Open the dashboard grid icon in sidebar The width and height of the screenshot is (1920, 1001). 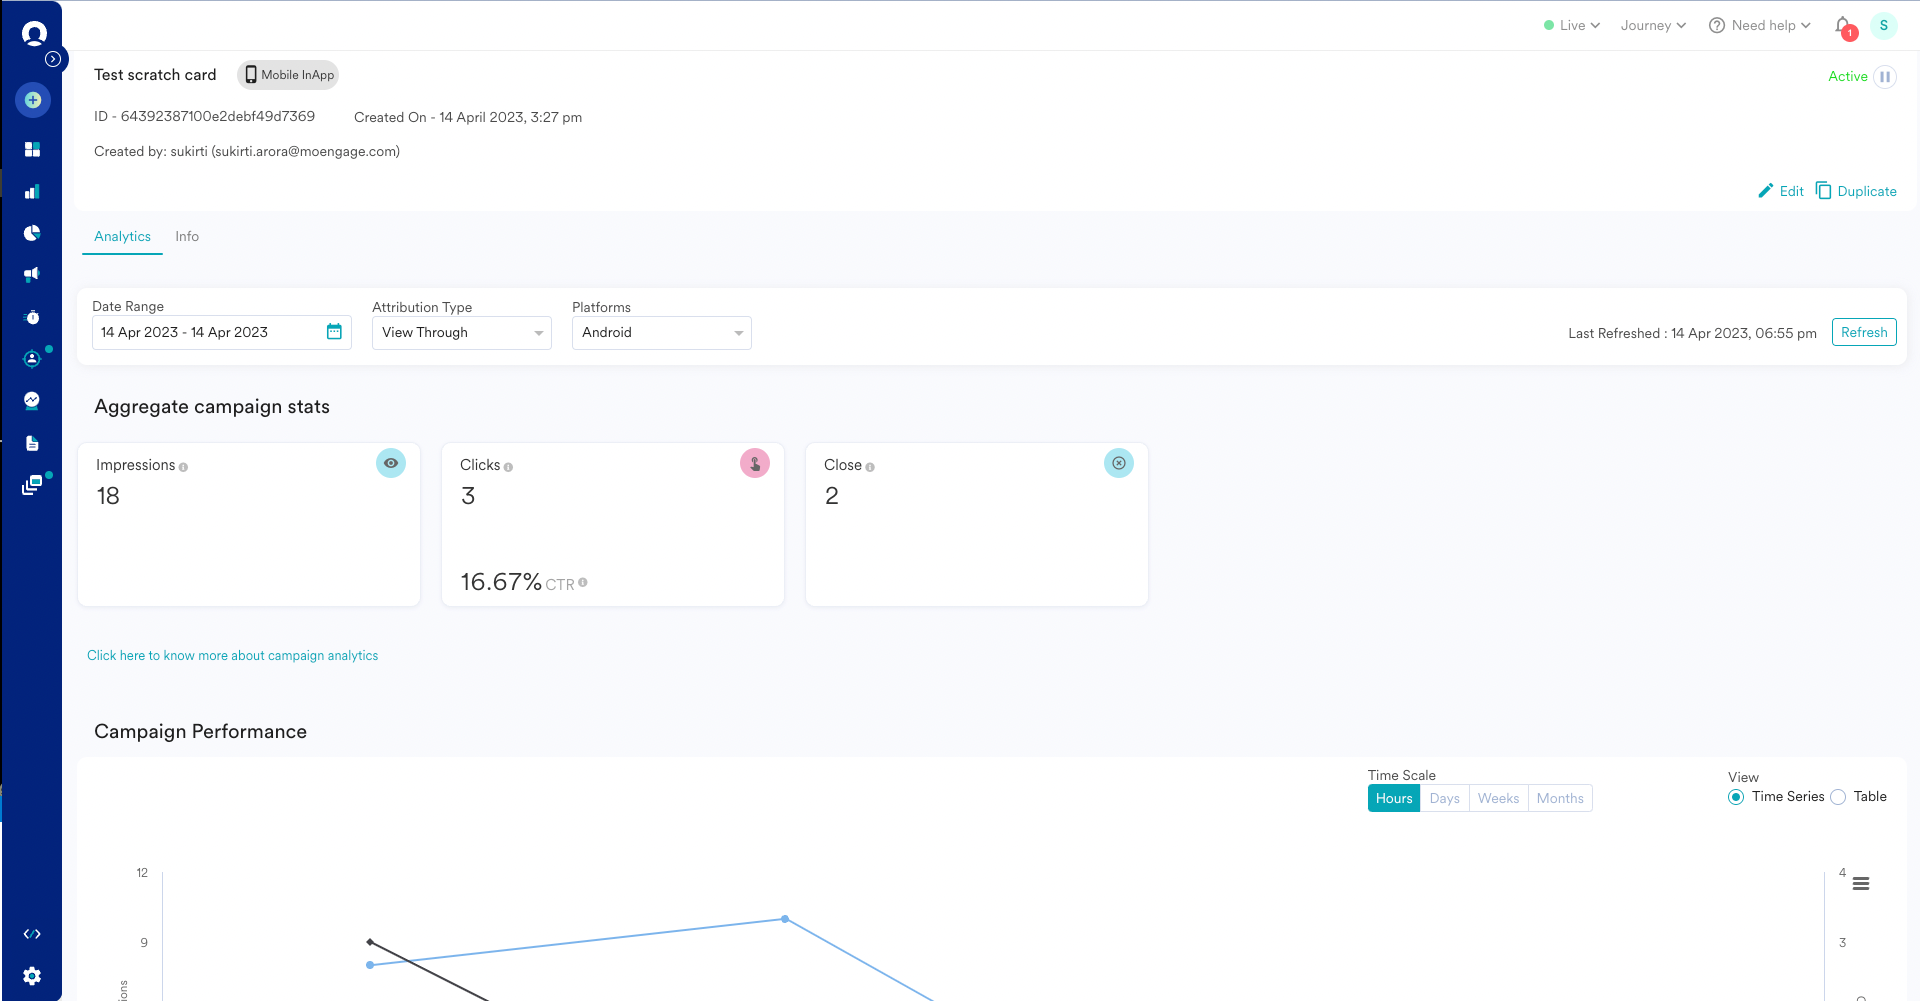click(x=32, y=149)
